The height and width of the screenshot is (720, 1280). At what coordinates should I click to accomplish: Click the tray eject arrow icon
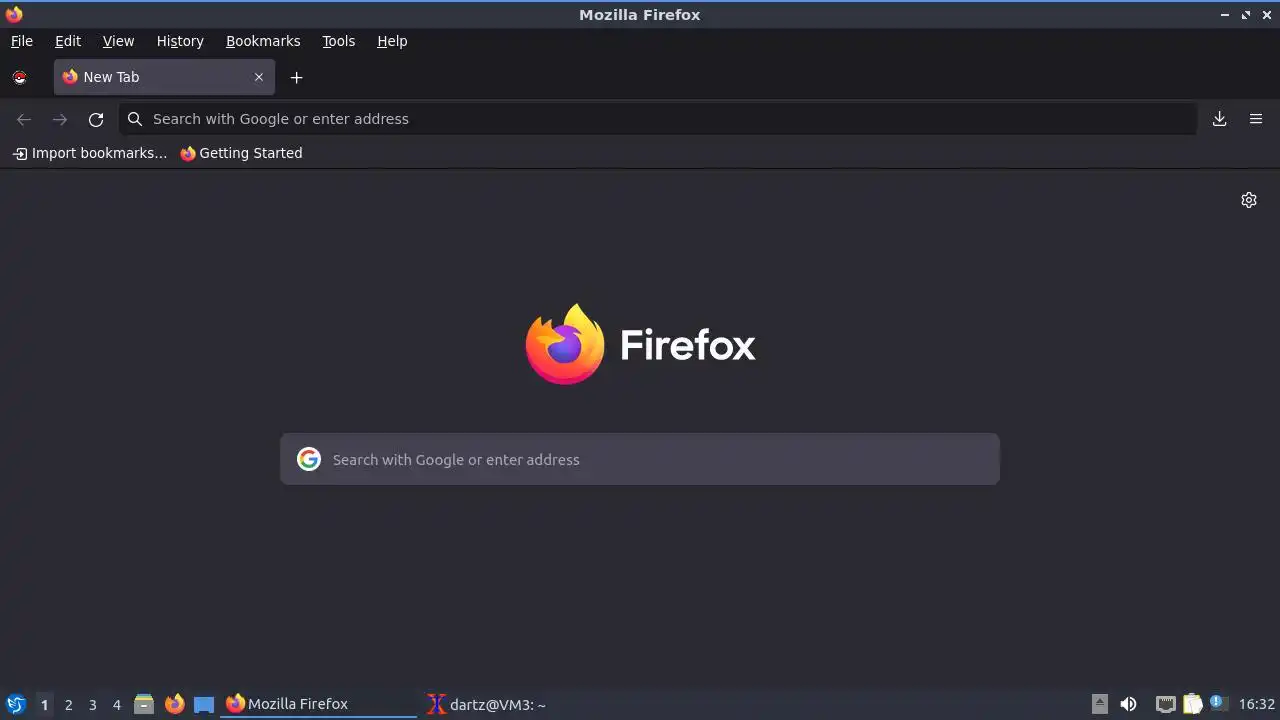(1099, 704)
